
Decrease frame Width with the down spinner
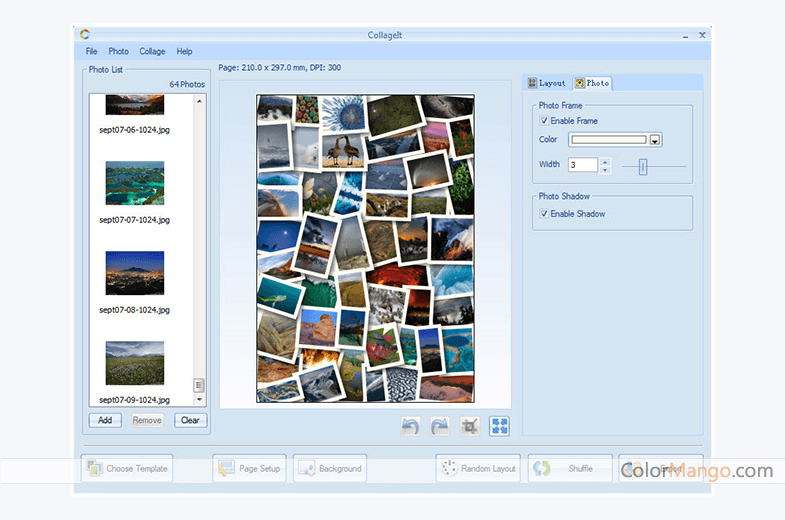pos(605,169)
